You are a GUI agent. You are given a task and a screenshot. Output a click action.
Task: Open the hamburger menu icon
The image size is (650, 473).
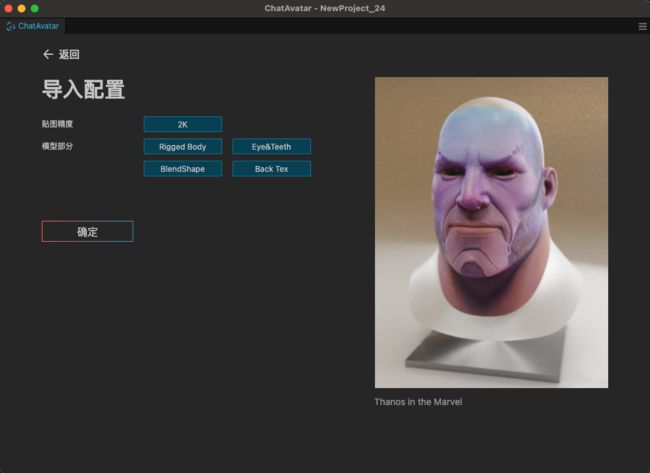pyautogui.click(x=643, y=27)
